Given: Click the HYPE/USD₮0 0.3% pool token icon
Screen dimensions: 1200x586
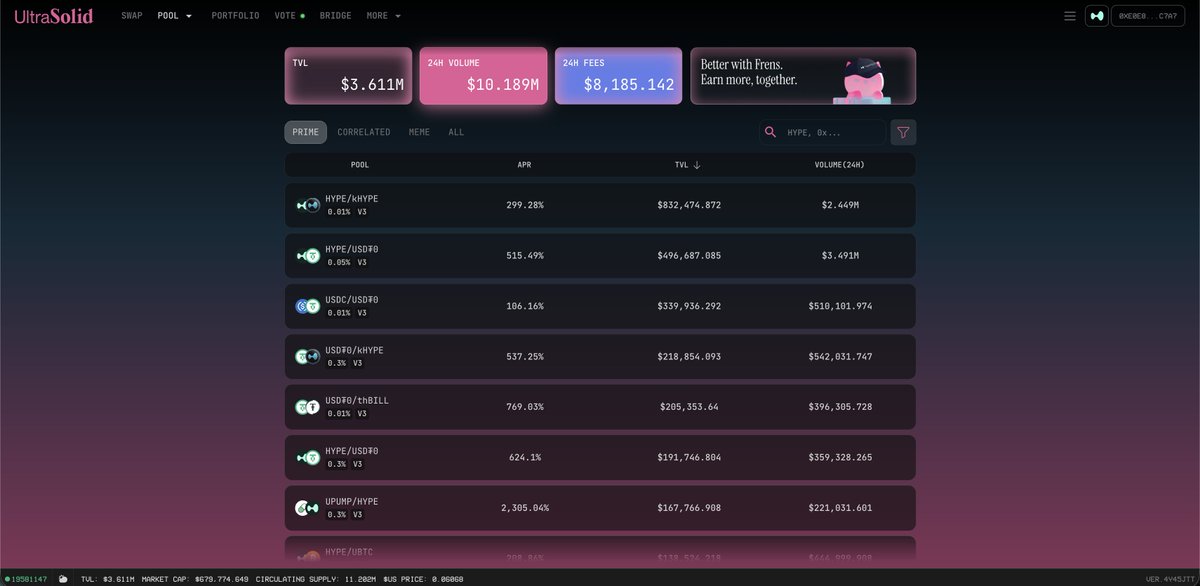Looking at the screenshot, I should [308, 457].
